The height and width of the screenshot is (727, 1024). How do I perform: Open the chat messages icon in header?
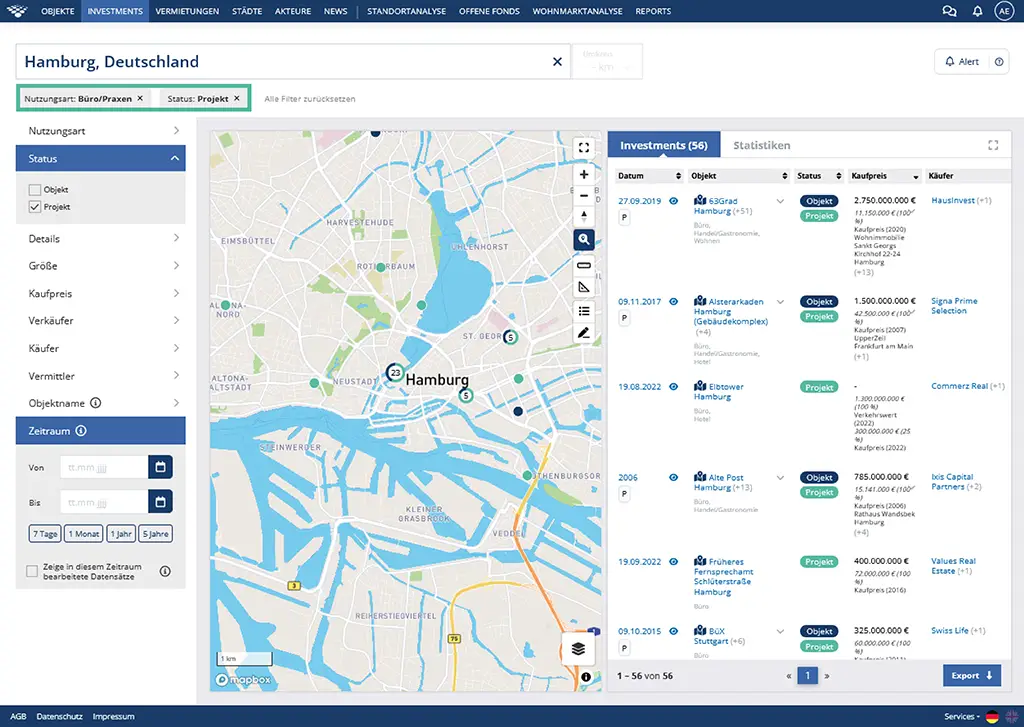click(x=949, y=11)
